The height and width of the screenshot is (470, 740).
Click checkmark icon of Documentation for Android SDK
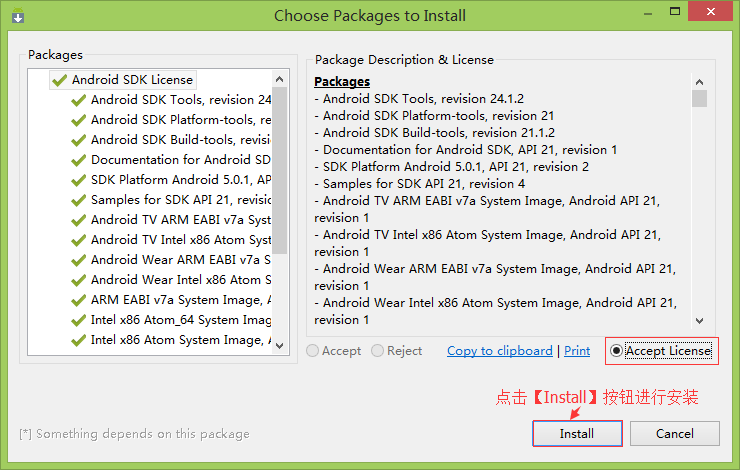click(x=78, y=160)
